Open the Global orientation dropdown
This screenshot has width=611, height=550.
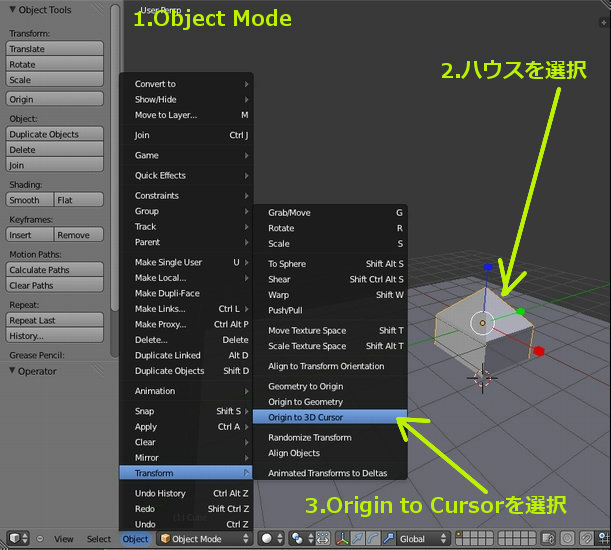(423, 538)
